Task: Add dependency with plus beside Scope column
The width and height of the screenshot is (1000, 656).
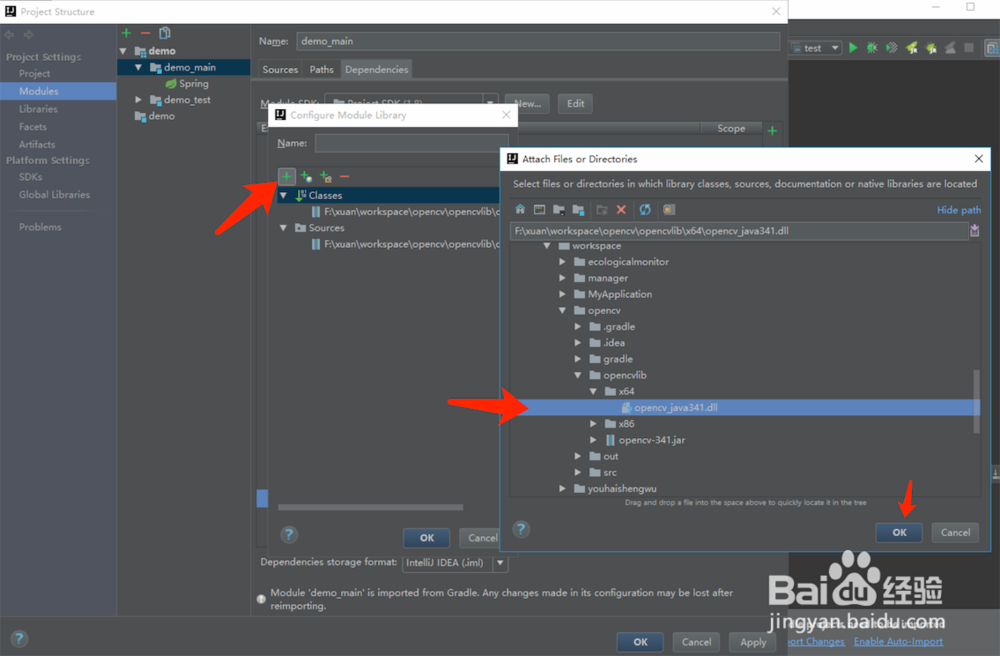Action: tap(772, 131)
